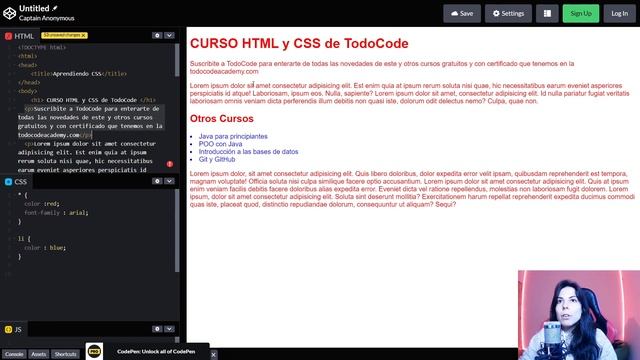Click the 'Untitled' pen title

tap(34, 8)
